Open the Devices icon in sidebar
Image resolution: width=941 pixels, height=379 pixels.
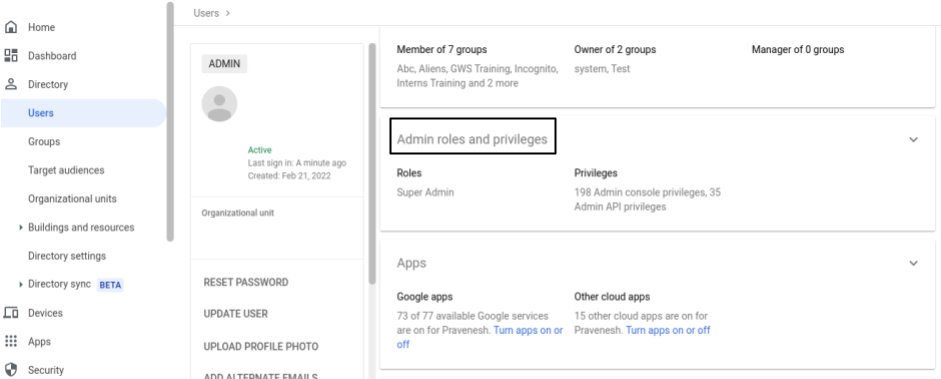click(x=11, y=312)
